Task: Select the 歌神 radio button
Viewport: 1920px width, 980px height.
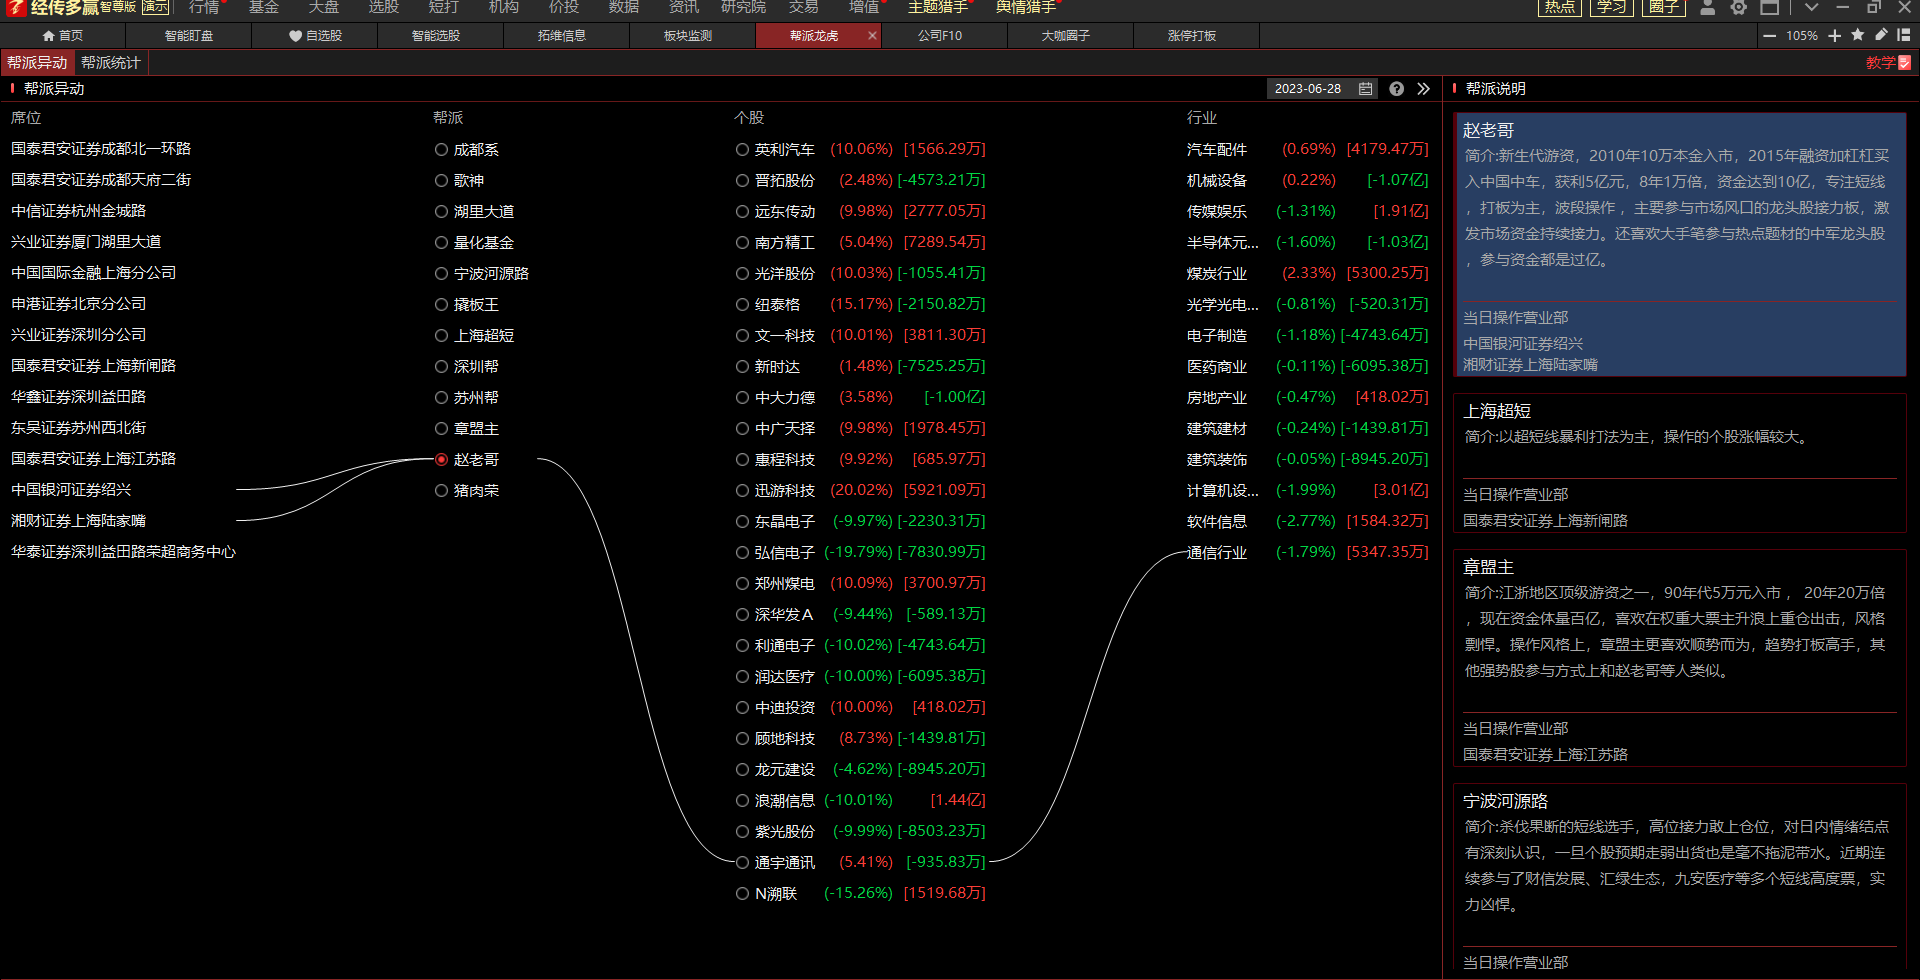Action: pos(441,181)
